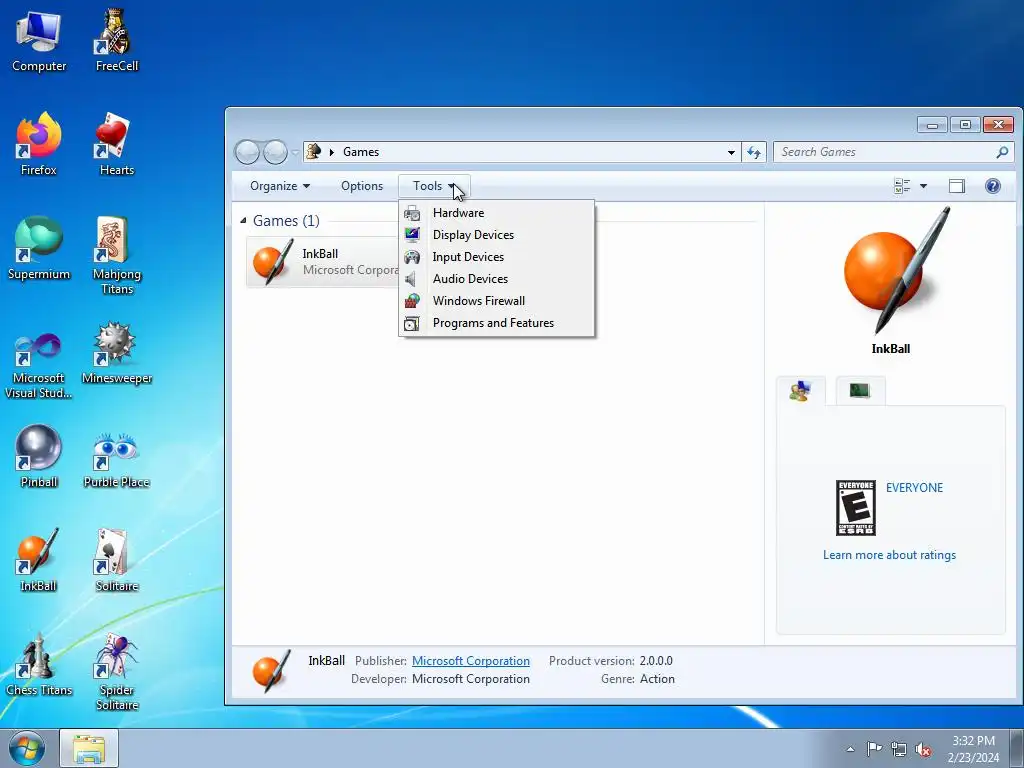Click the Change your view icon

[x=902, y=186]
